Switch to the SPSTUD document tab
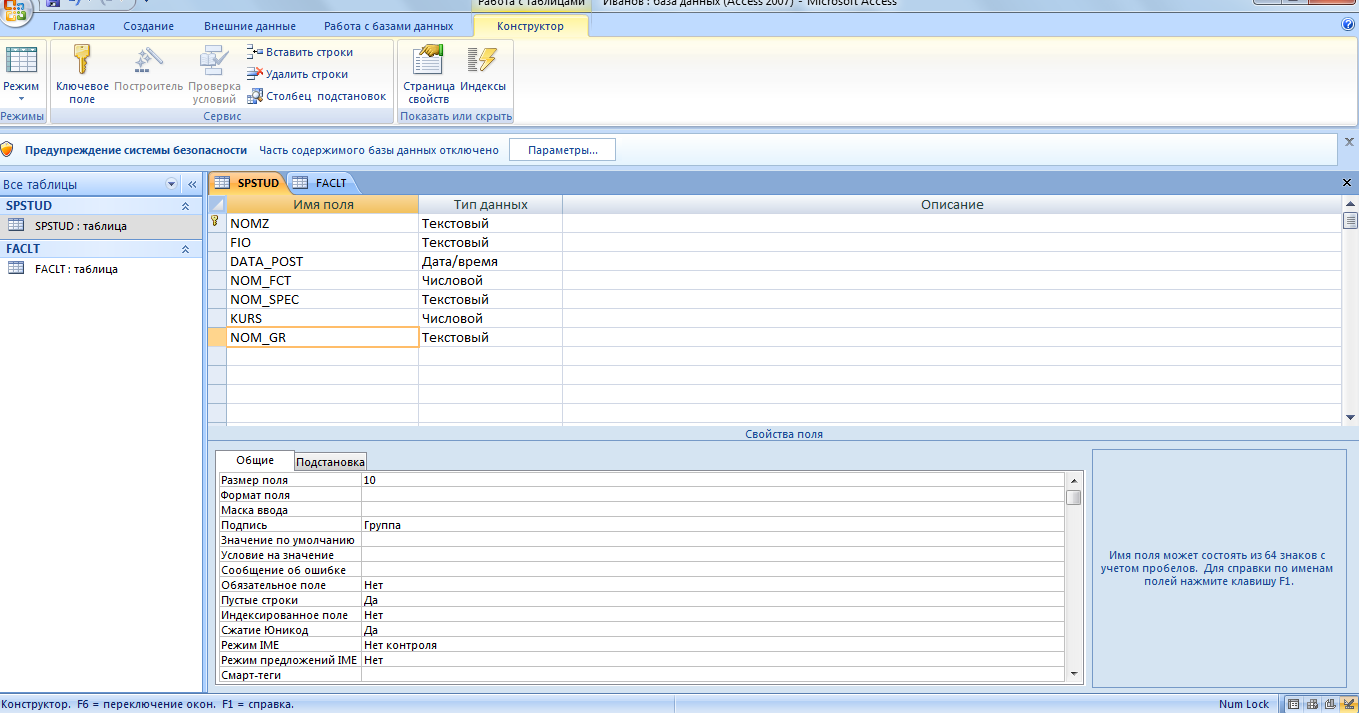 click(x=247, y=183)
